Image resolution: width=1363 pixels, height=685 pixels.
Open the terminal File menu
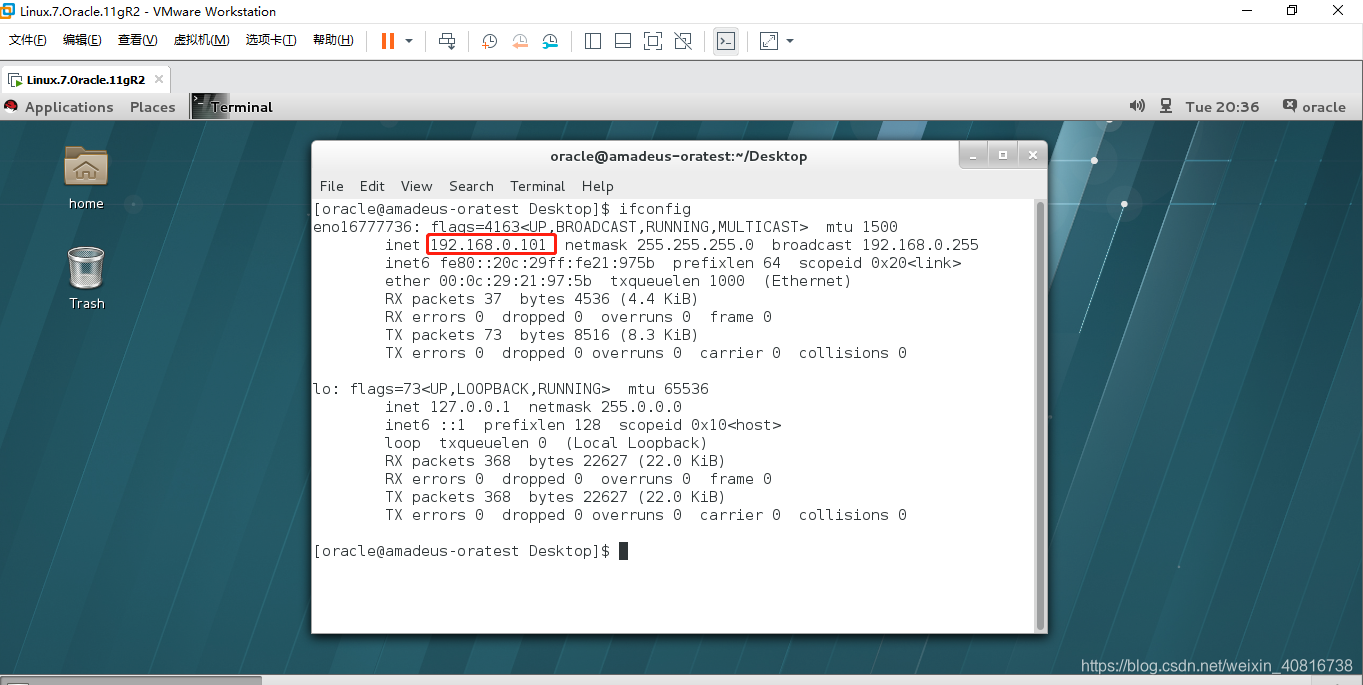(x=331, y=186)
